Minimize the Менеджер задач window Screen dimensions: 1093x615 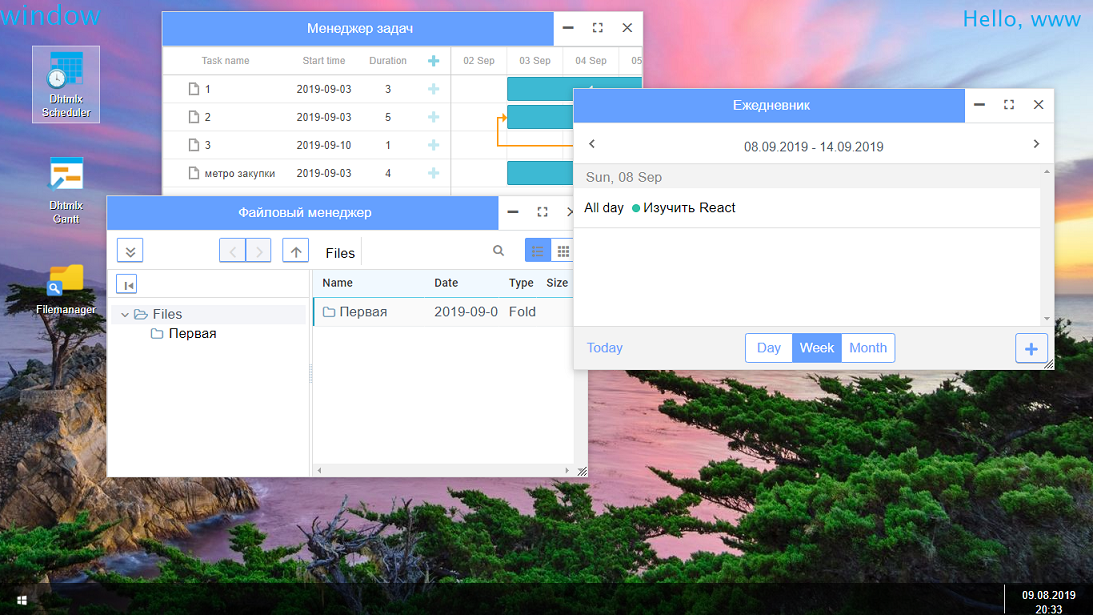[x=568, y=28]
